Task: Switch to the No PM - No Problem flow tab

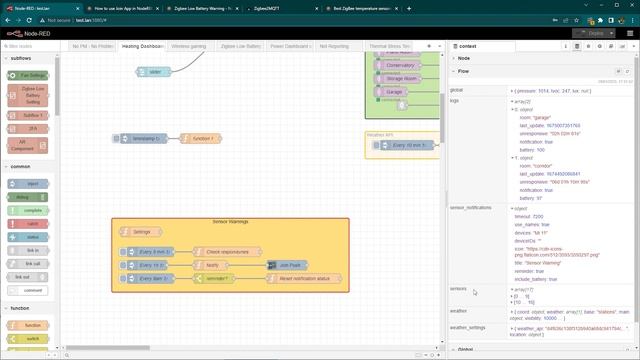Action: click(92, 47)
